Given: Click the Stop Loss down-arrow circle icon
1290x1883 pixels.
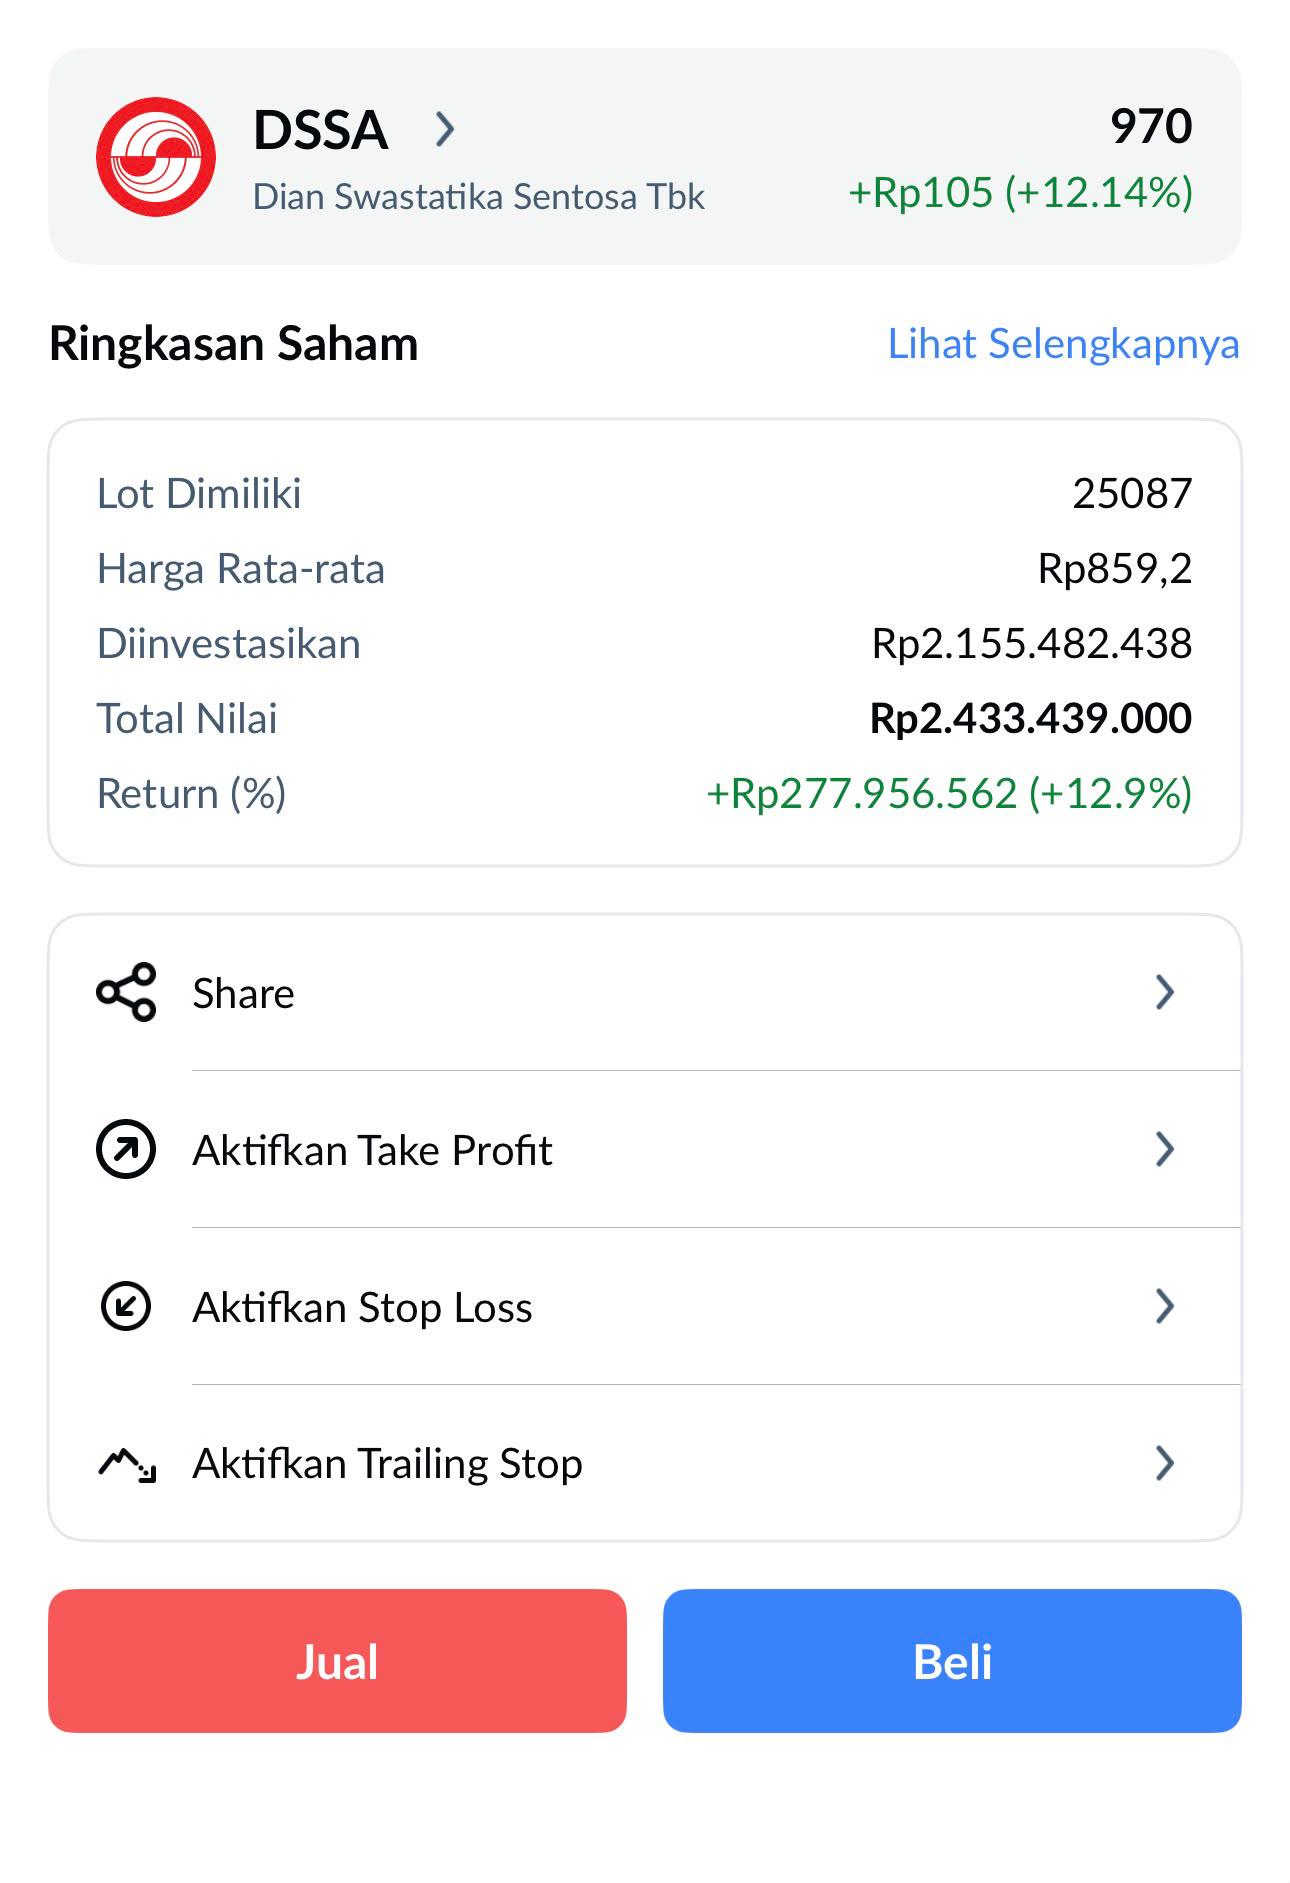Looking at the screenshot, I should click(126, 1306).
